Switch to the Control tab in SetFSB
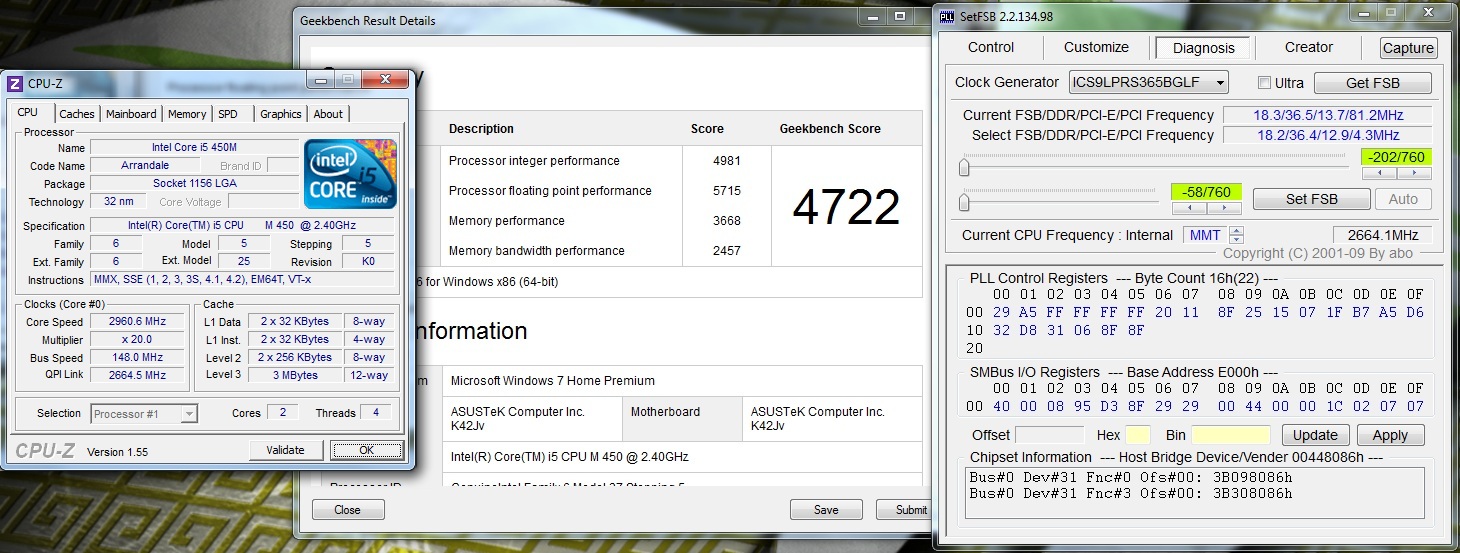1460x553 pixels. coord(991,47)
